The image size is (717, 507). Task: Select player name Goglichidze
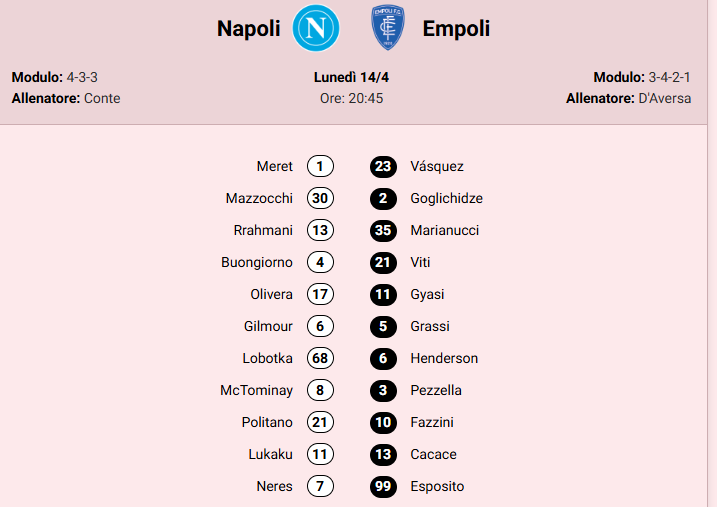pyautogui.click(x=446, y=198)
